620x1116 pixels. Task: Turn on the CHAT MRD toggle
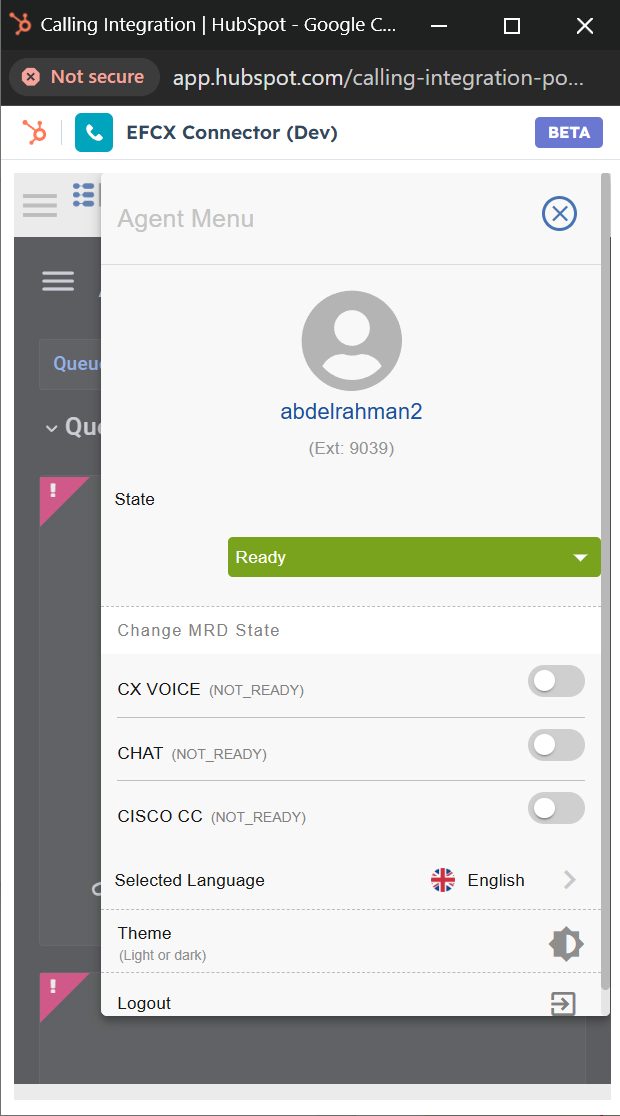point(556,745)
